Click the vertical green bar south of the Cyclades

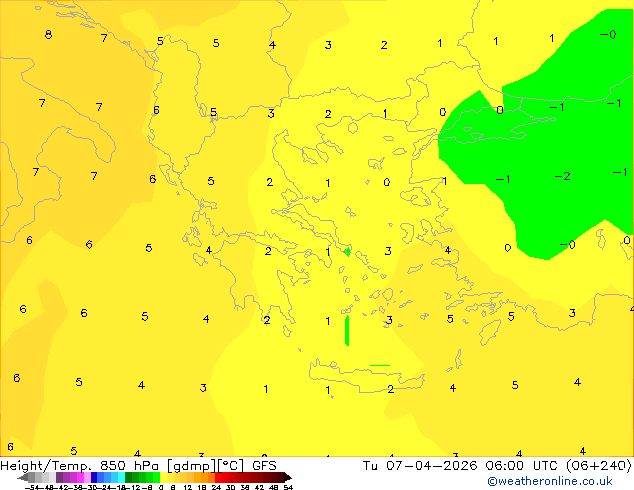click(x=347, y=330)
